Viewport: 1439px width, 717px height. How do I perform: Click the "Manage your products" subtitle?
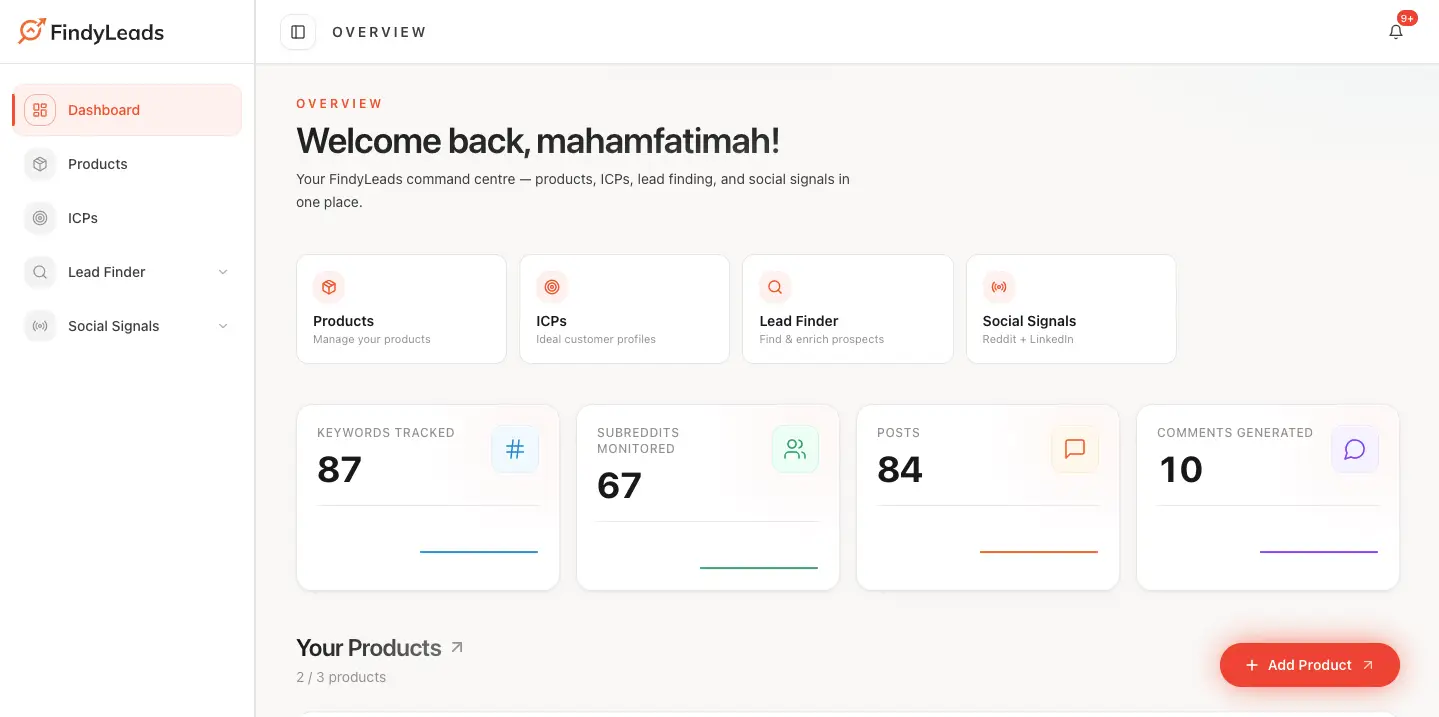[x=372, y=339]
